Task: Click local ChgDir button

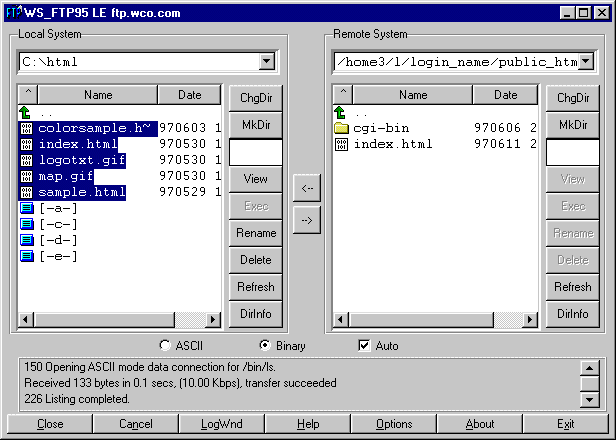Action: pyautogui.click(x=256, y=98)
